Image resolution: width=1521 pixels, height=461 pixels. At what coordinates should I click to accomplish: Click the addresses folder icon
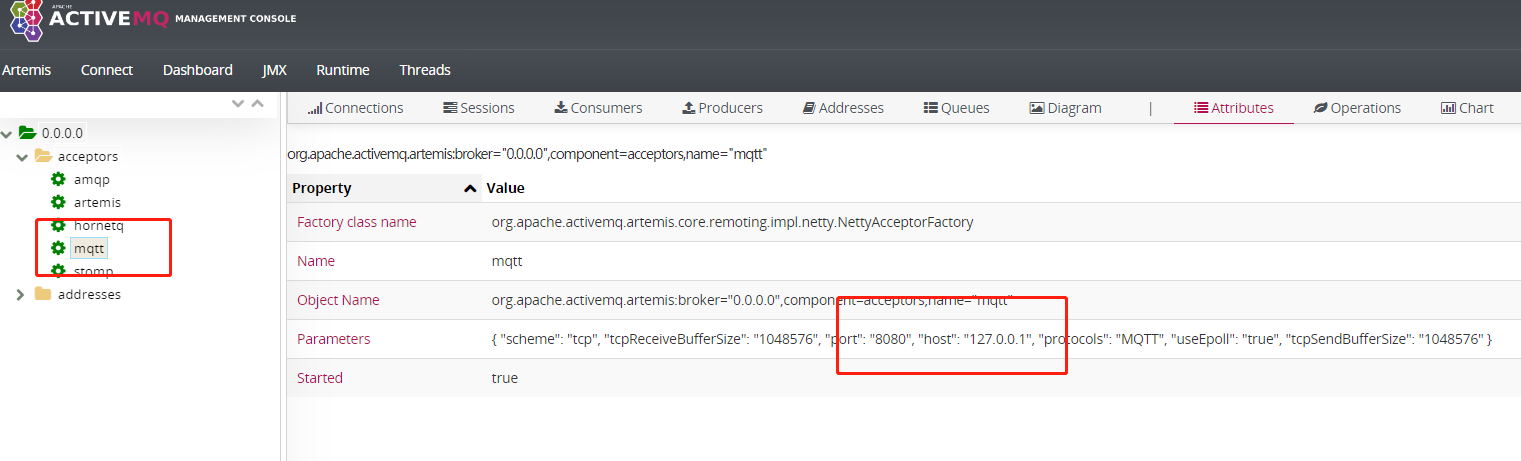[x=42, y=294]
